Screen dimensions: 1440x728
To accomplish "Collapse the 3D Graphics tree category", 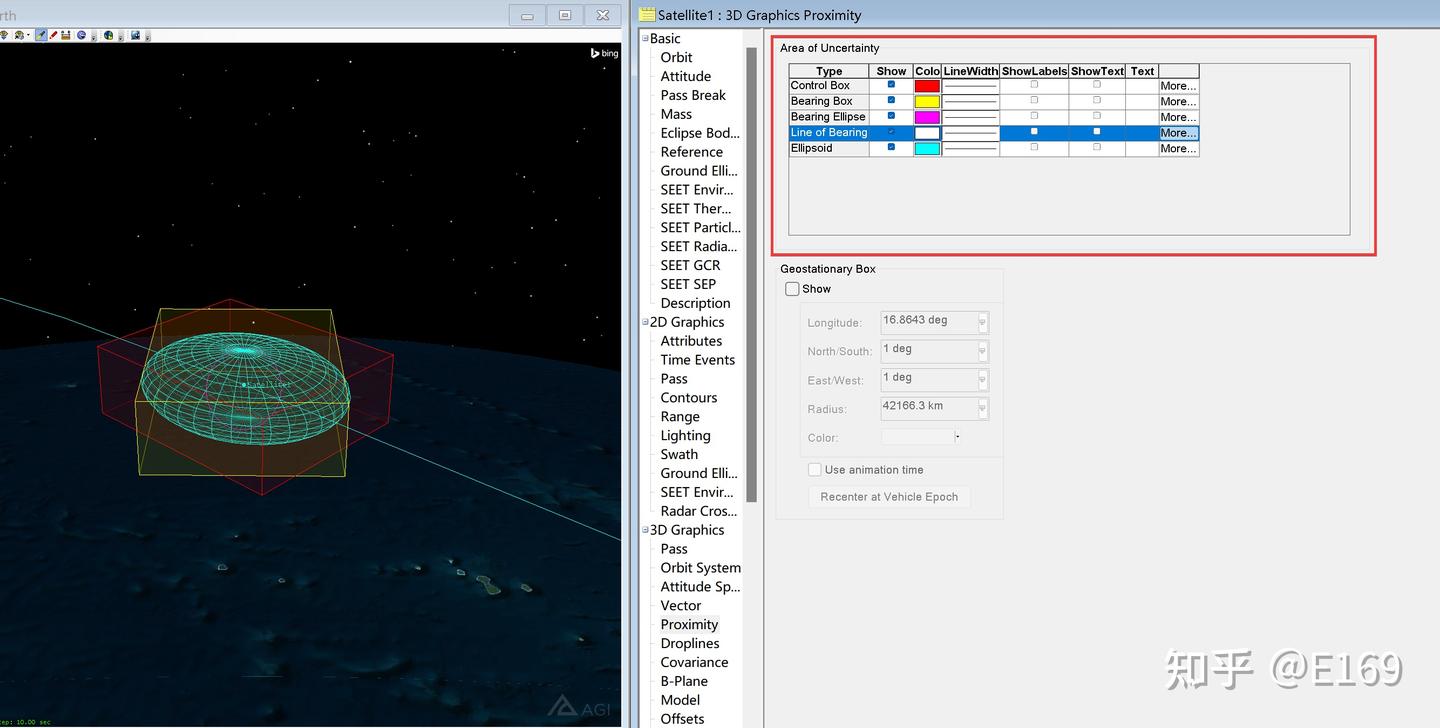I will point(646,530).
